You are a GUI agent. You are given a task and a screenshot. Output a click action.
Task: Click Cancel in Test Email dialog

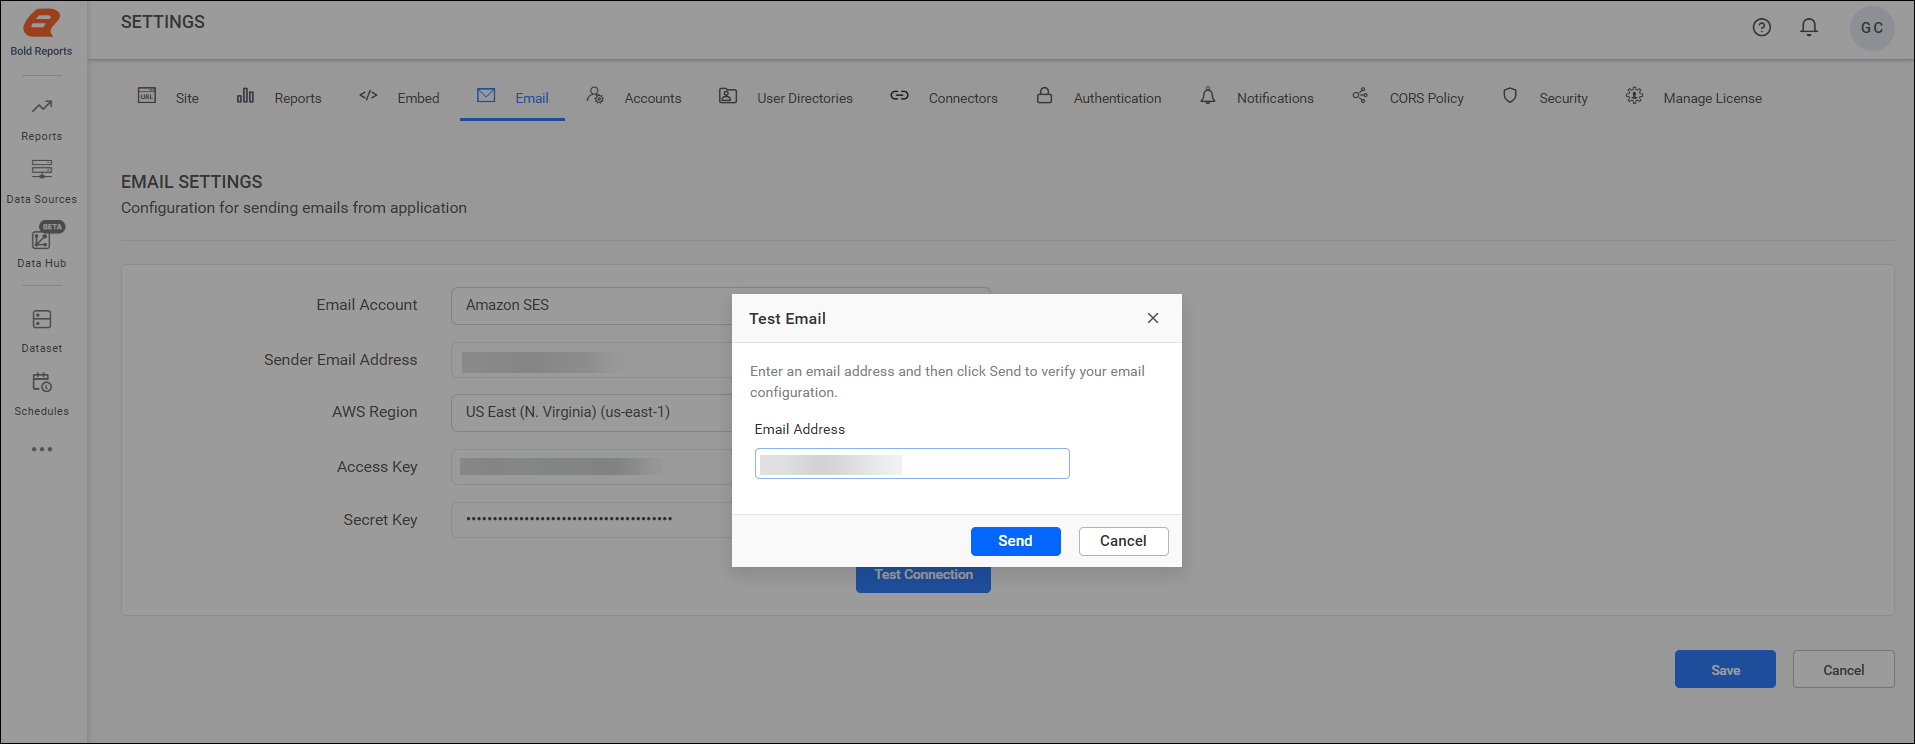click(x=1123, y=541)
